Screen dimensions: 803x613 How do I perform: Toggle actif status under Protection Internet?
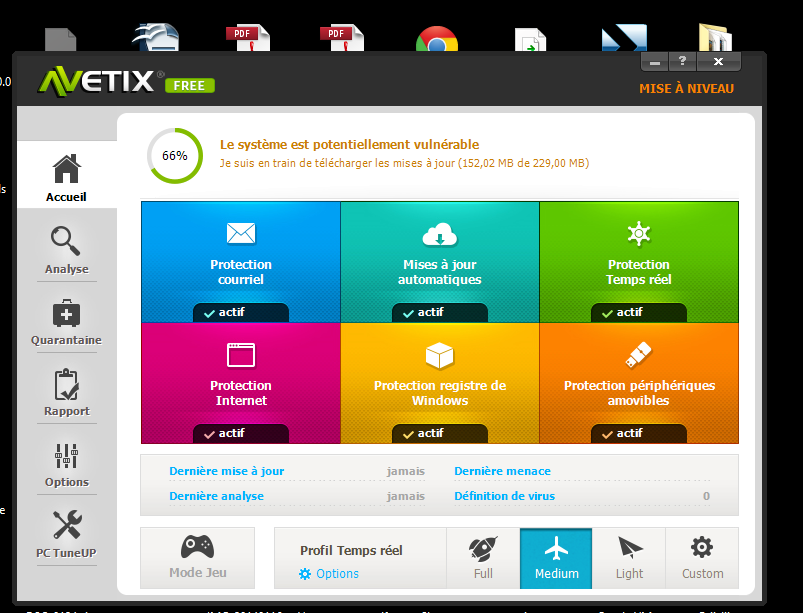[241, 434]
